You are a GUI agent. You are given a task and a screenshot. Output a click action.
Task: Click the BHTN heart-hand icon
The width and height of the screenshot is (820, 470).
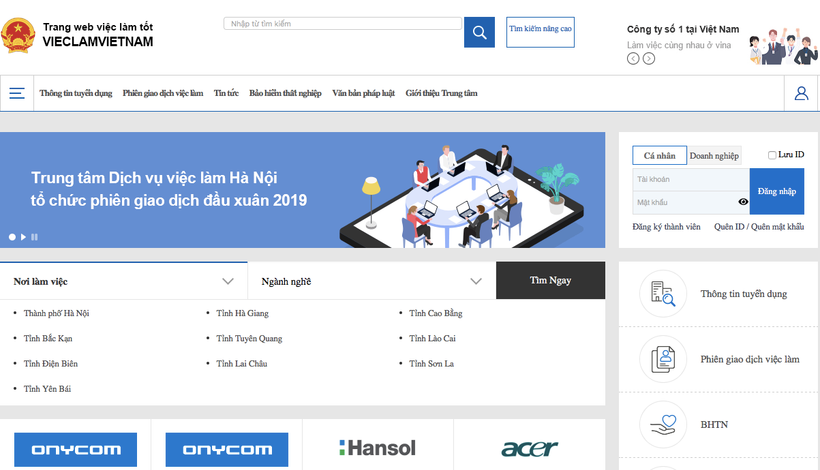pos(663,425)
